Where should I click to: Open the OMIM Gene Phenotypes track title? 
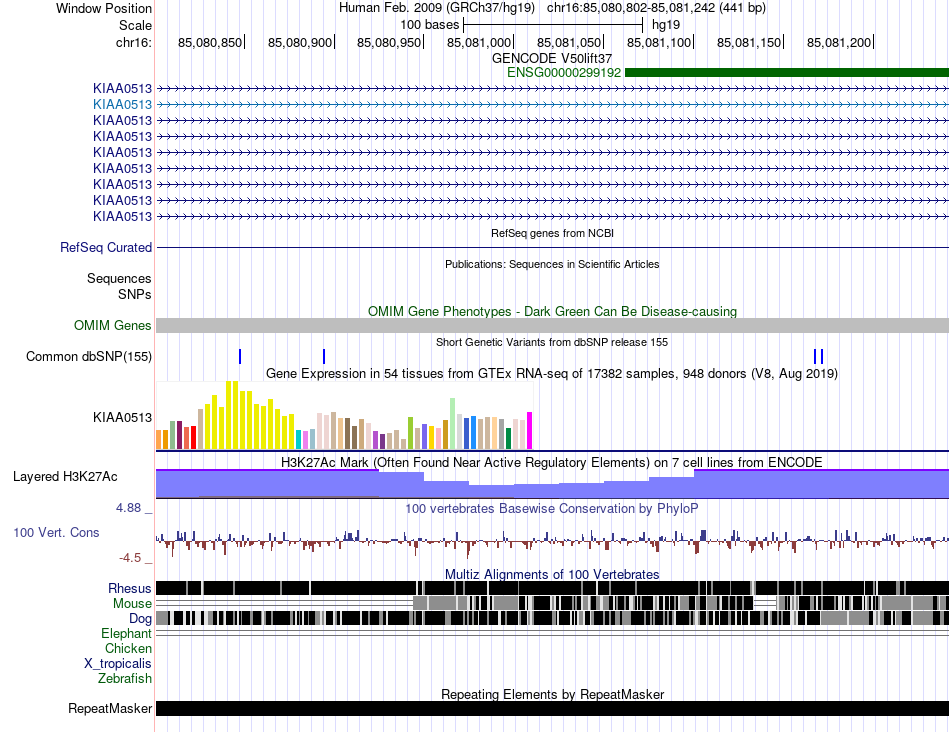click(552, 311)
